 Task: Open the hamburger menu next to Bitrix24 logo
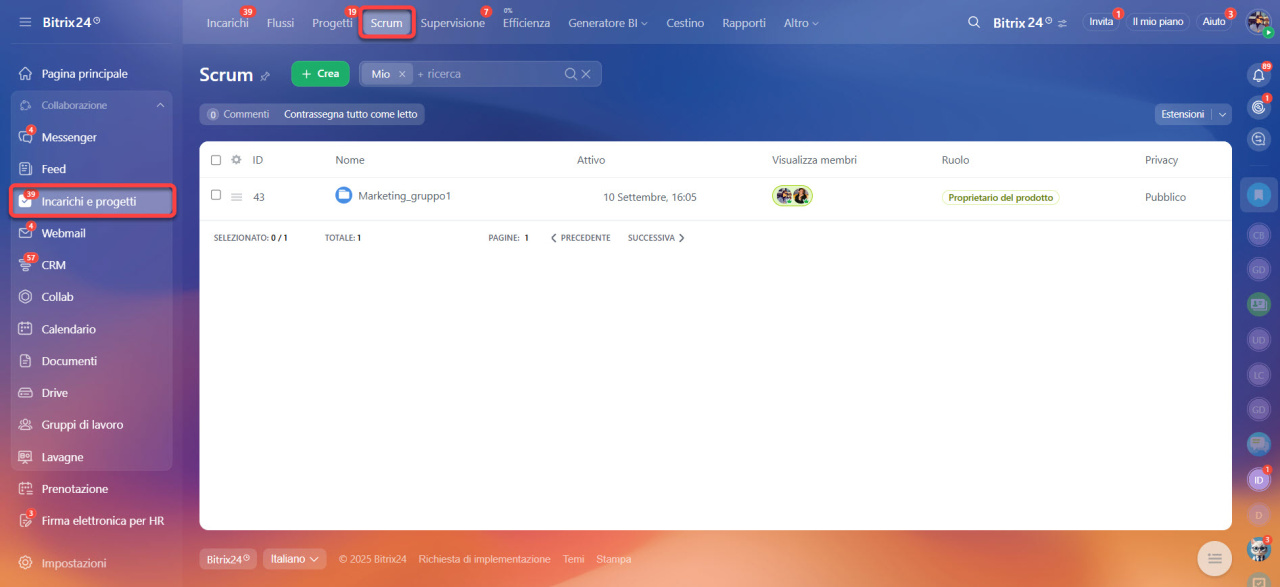25,22
